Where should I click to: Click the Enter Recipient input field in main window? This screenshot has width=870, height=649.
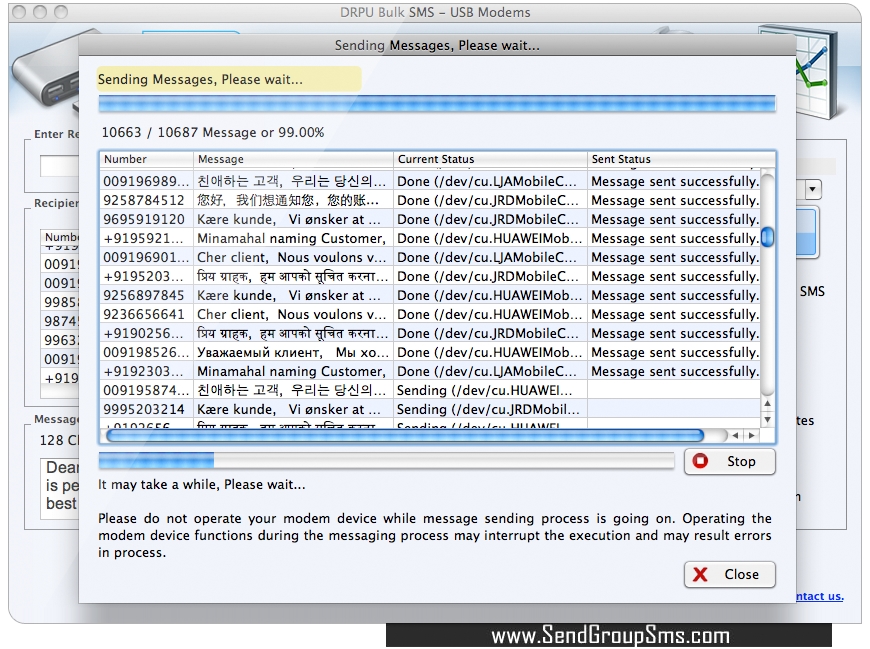59,166
